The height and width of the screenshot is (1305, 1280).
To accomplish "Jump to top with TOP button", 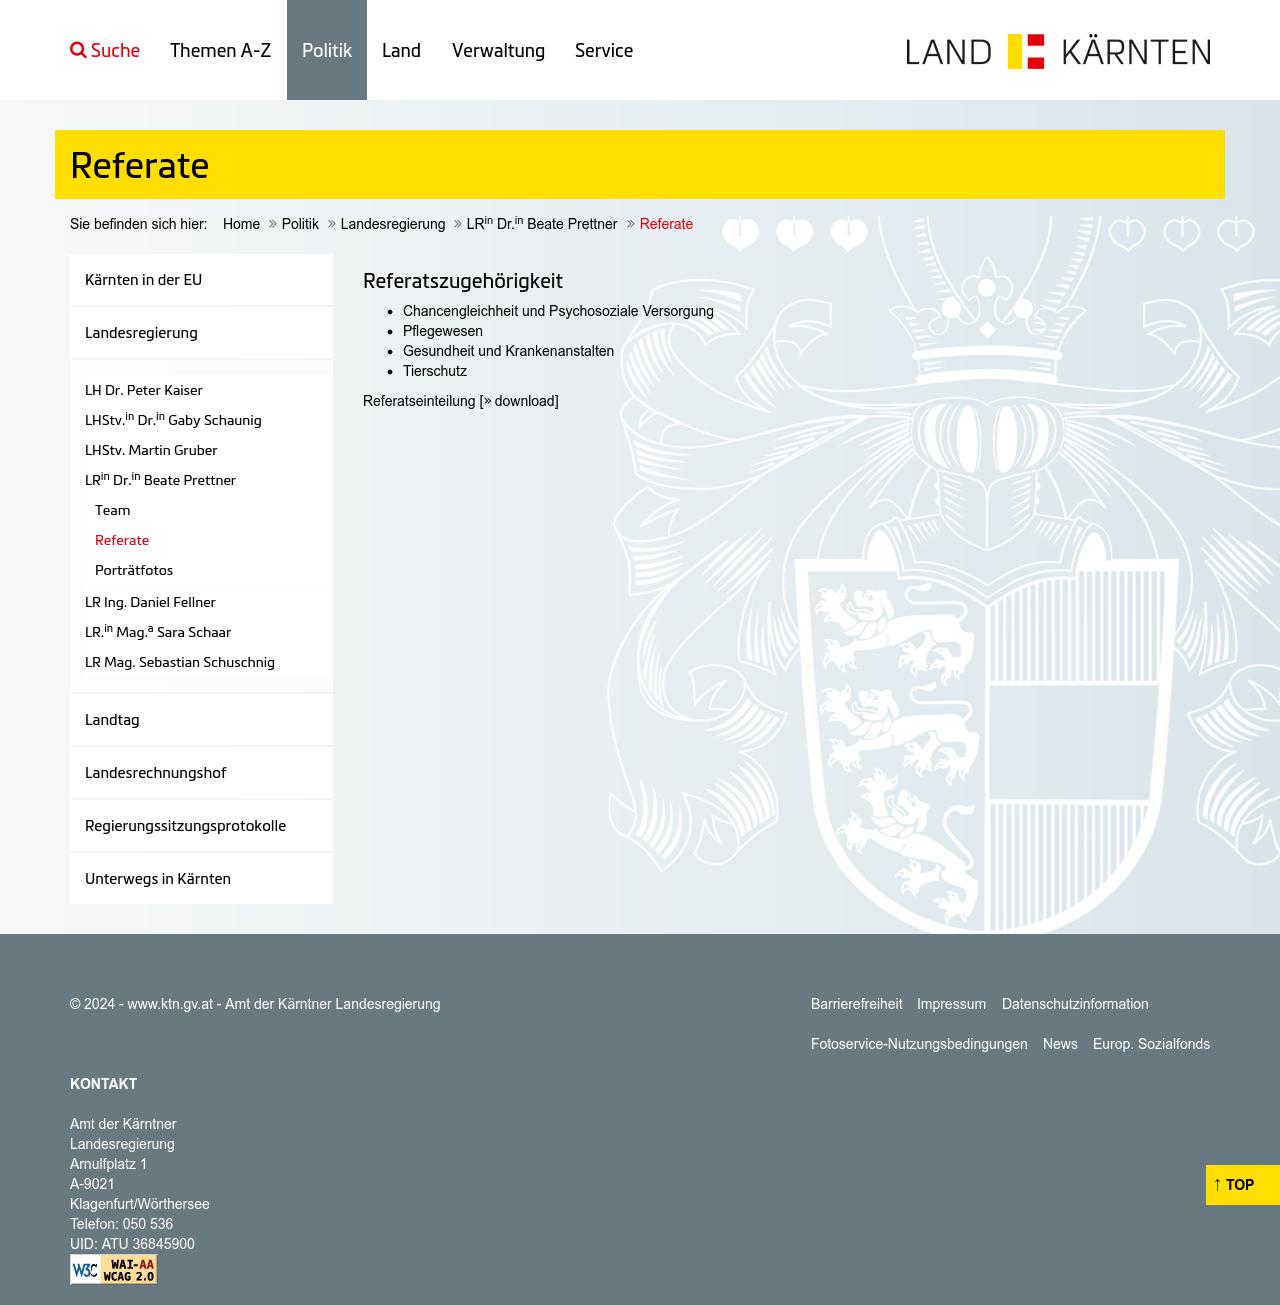I will (x=1242, y=1185).
